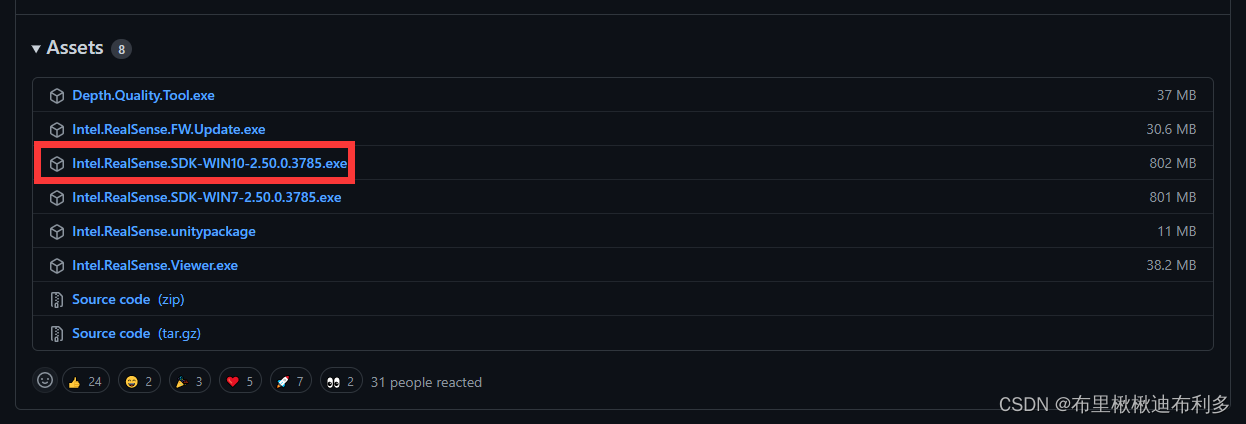Toggle the thumbs up reaction with 24
Image resolution: width=1246 pixels, height=424 pixels.
[87, 382]
